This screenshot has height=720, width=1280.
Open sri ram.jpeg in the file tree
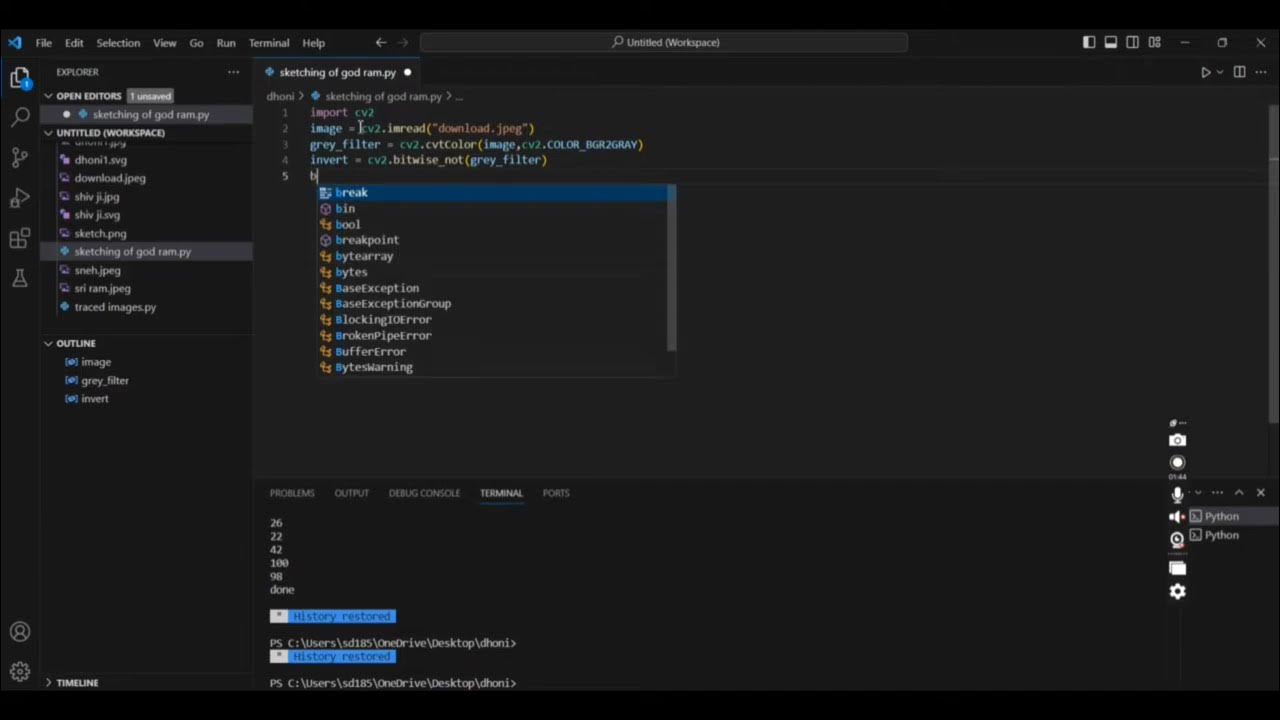102,288
